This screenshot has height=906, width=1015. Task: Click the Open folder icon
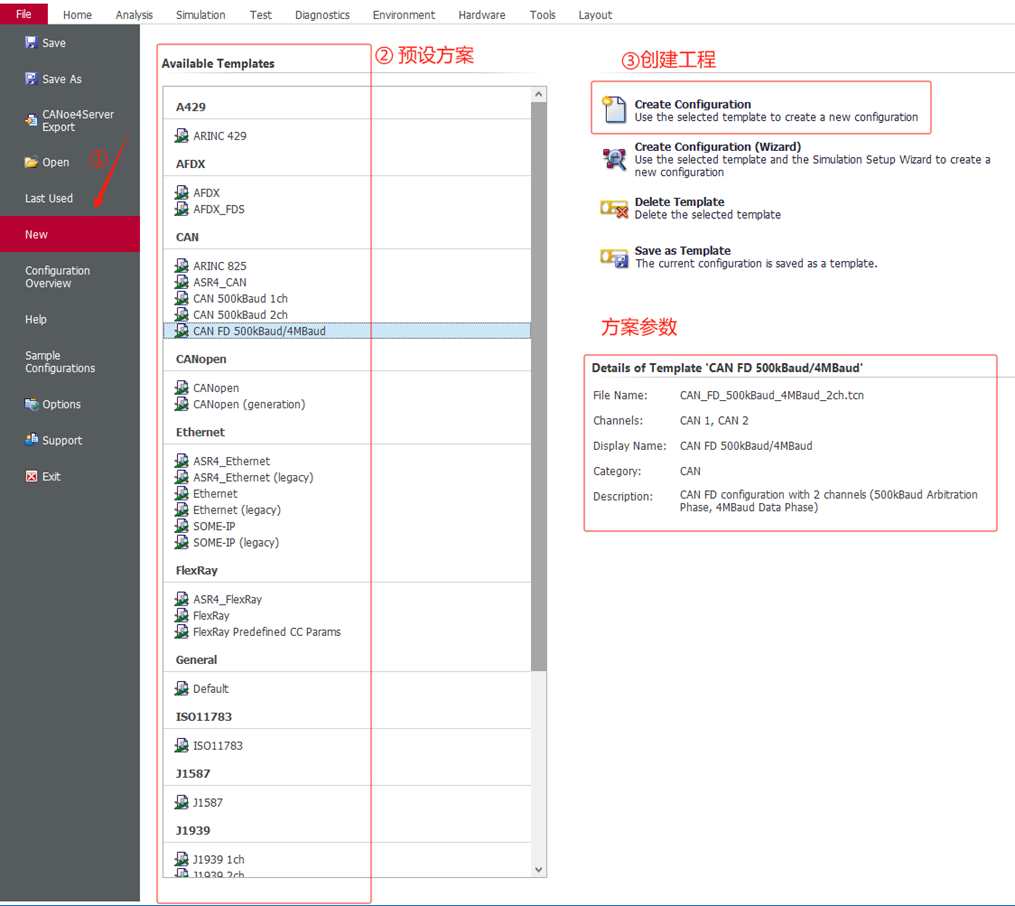(x=31, y=162)
